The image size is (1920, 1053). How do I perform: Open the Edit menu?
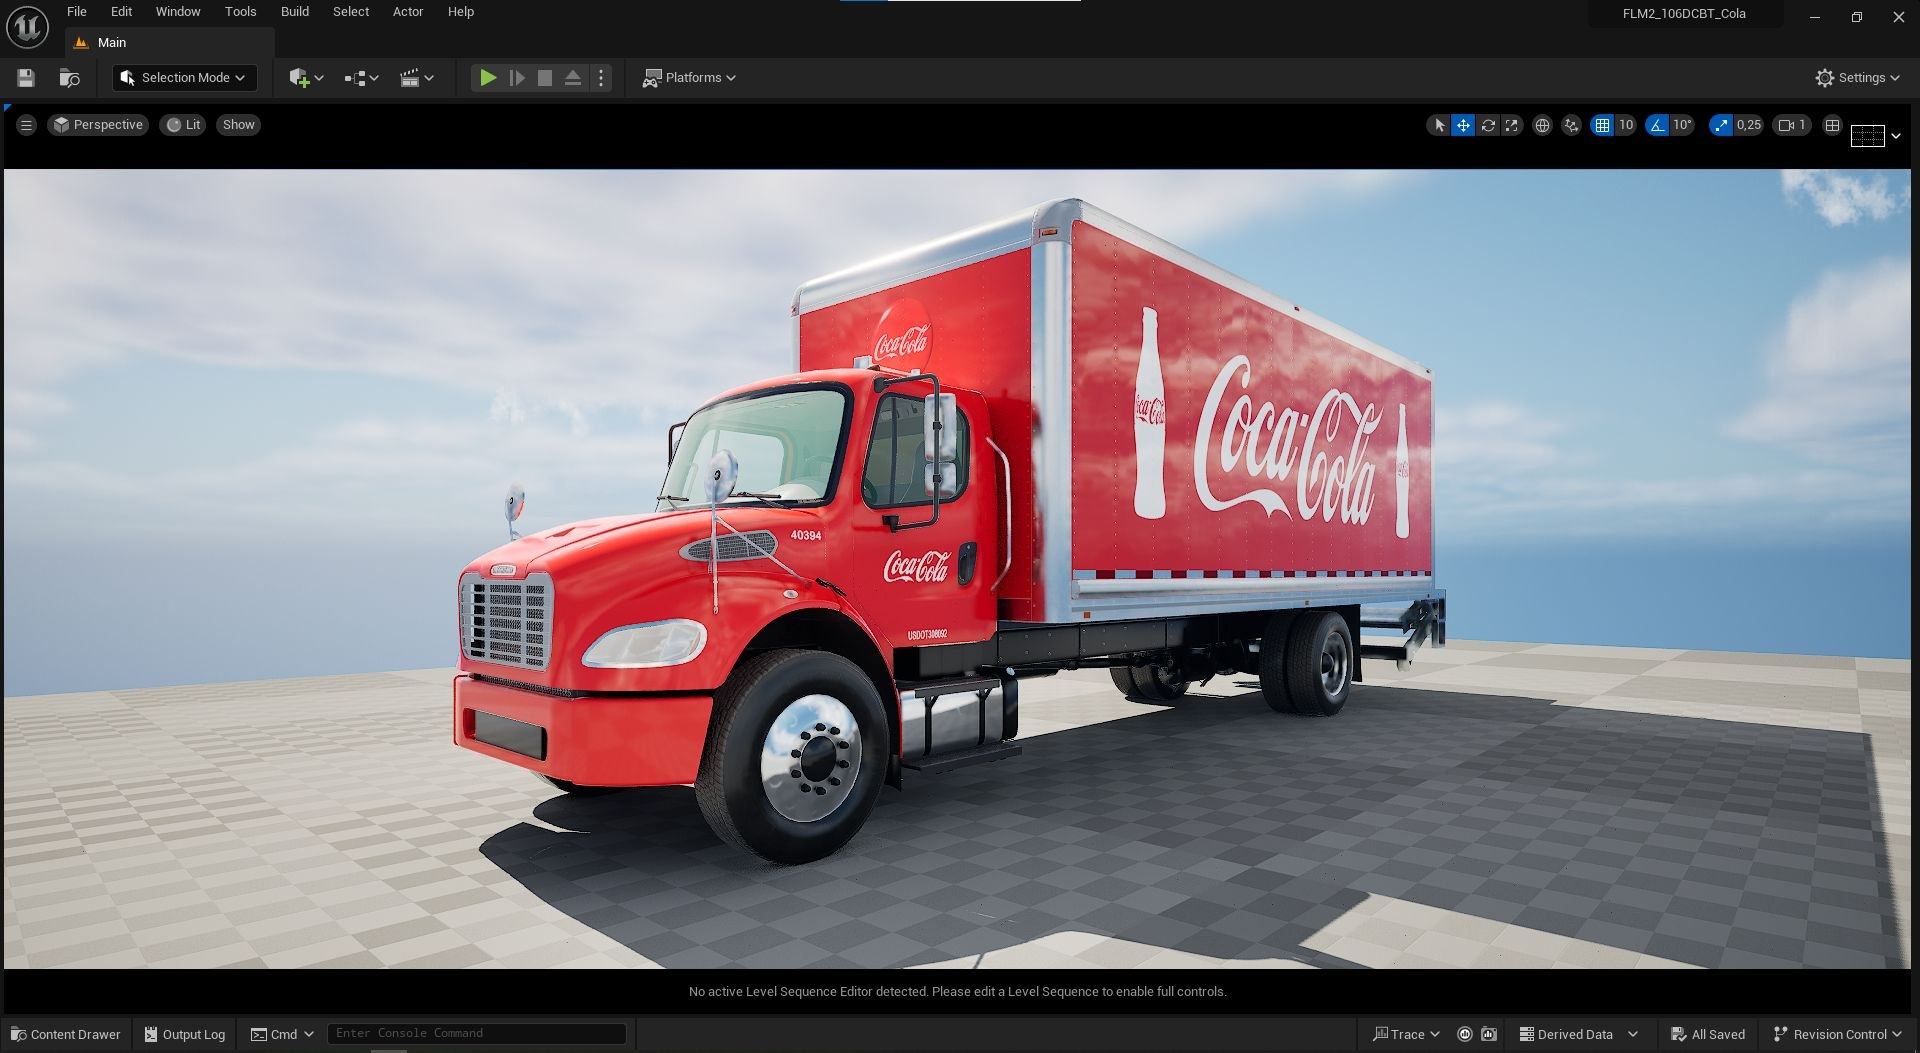pyautogui.click(x=121, y=12)
